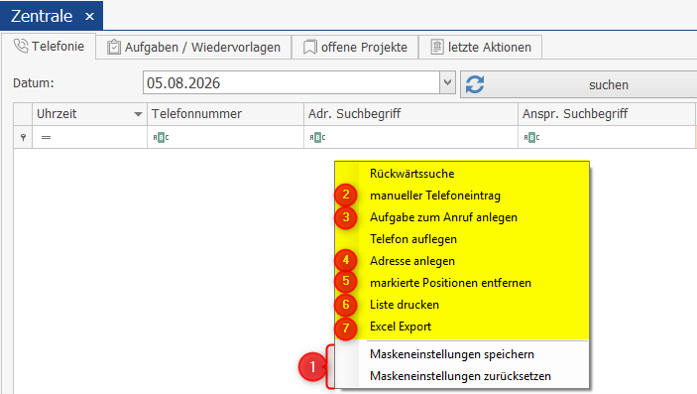Image resolution: width=697 pixels, height=394 pixels.
Task: Open the offene Projekte tab
Action: click(355, 47)
